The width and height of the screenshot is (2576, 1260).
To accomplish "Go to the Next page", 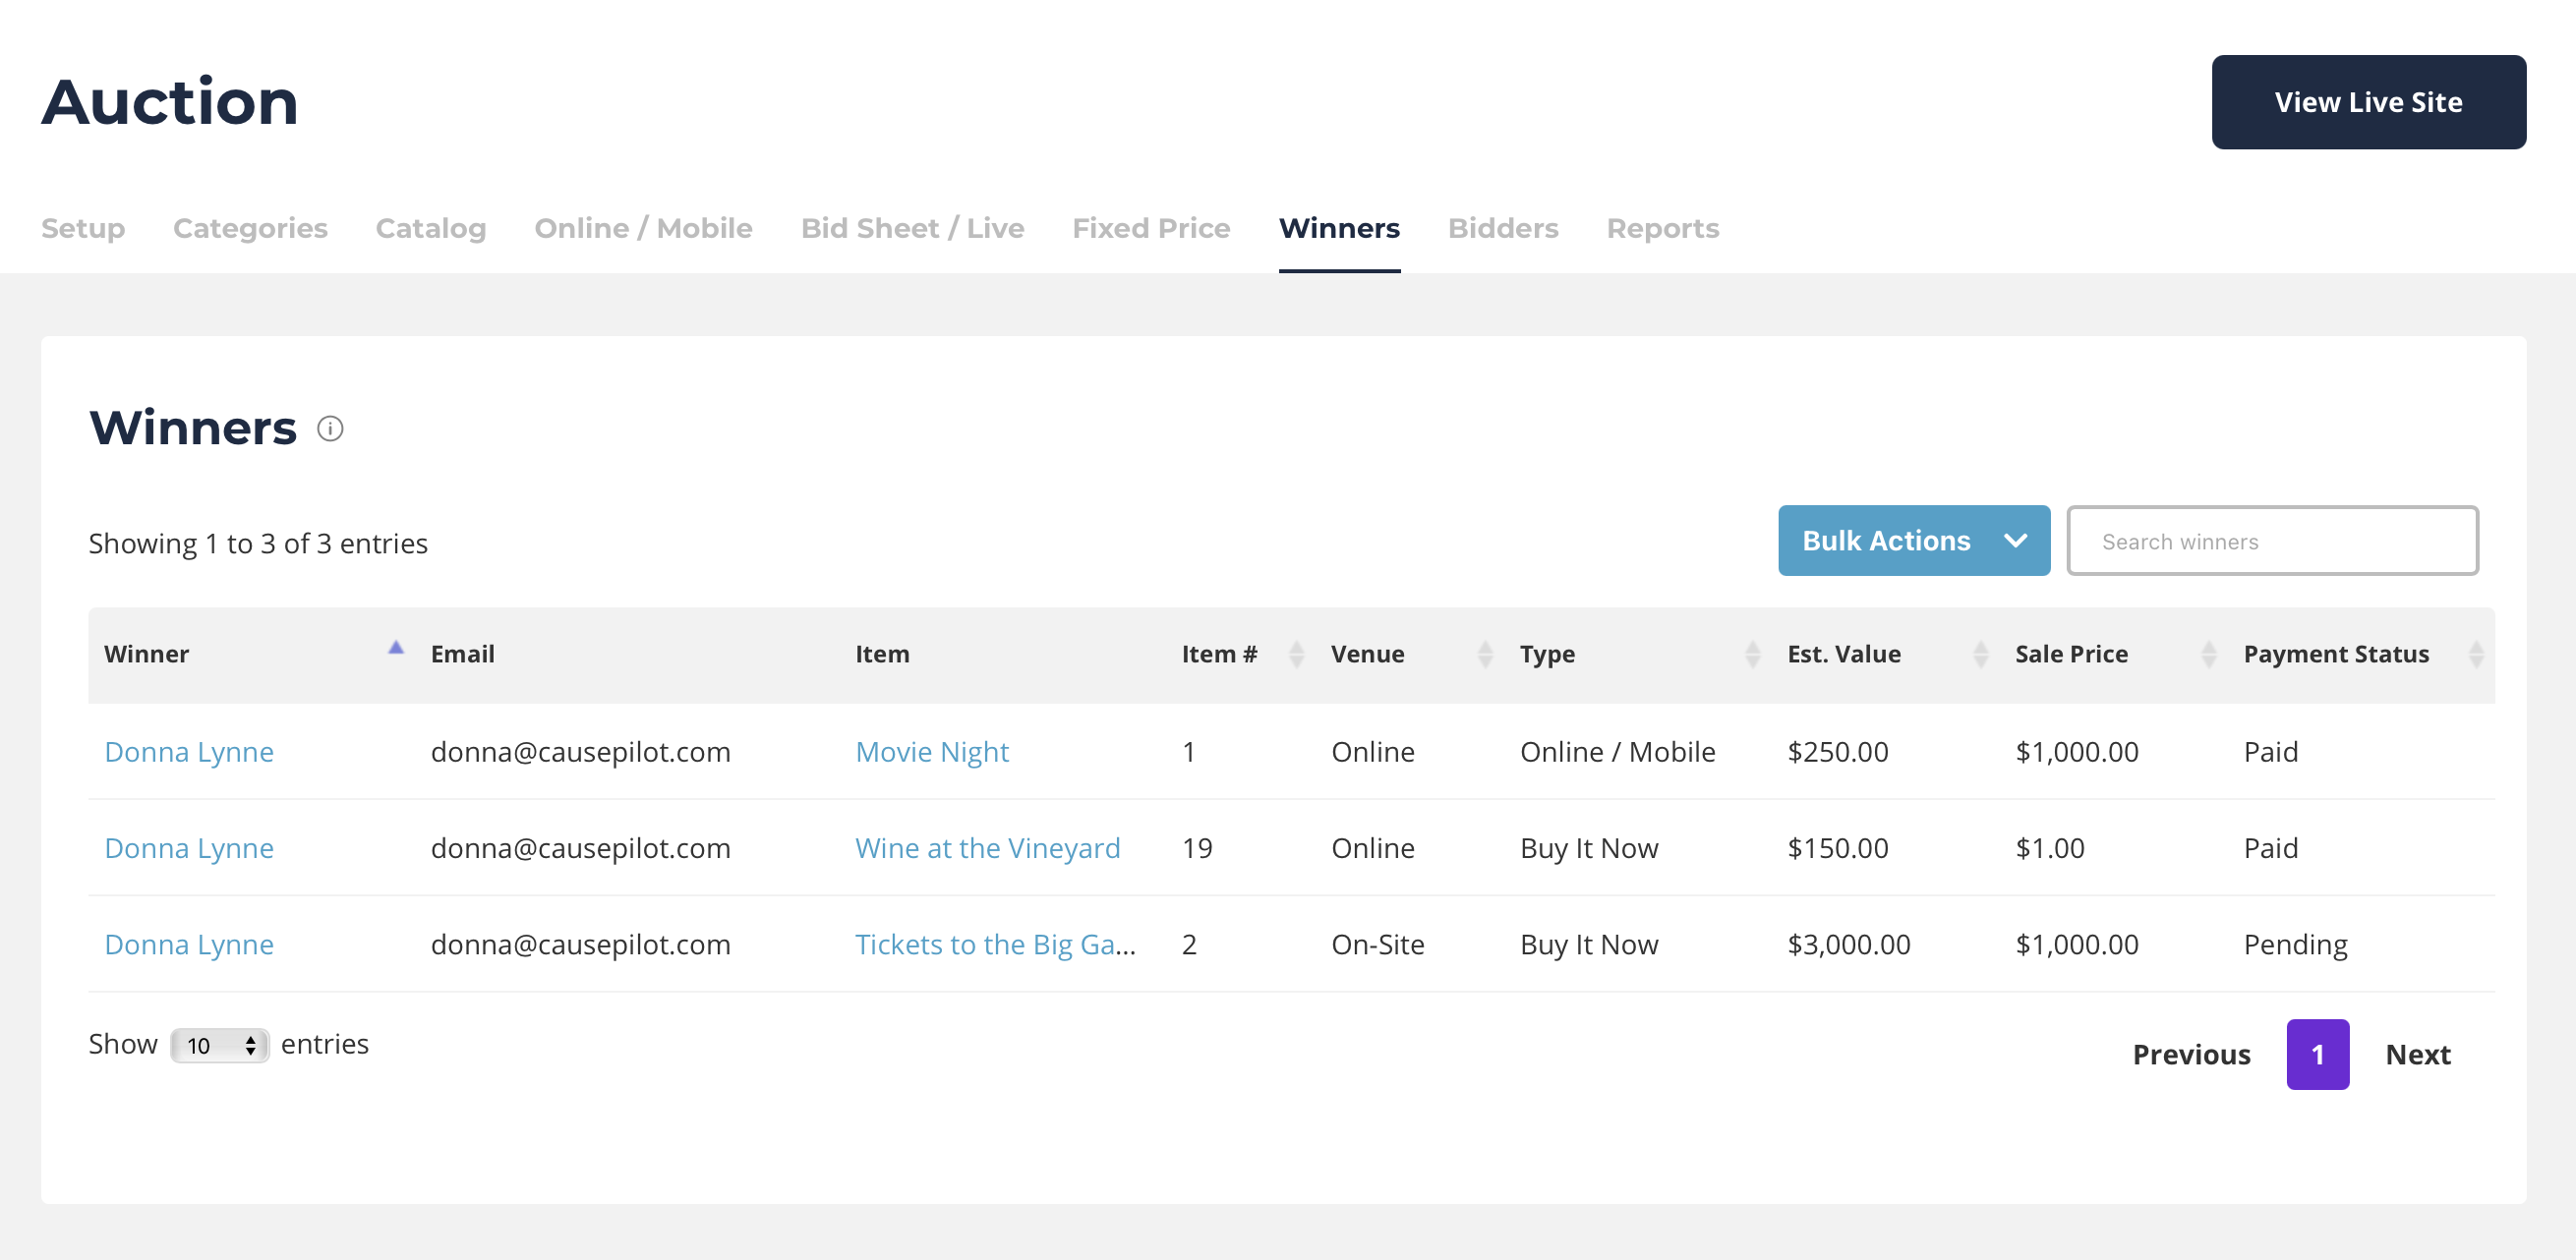I will coord(2417,1054).
